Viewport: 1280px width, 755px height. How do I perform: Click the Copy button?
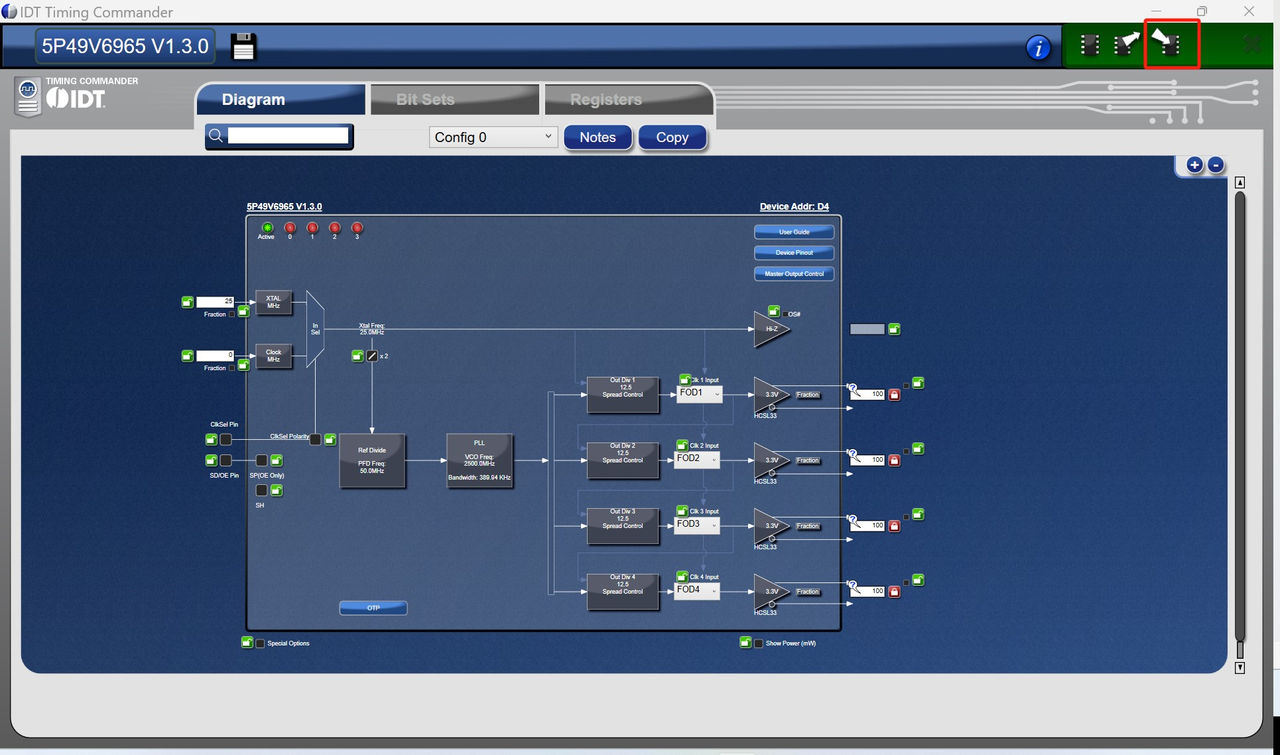672,137
